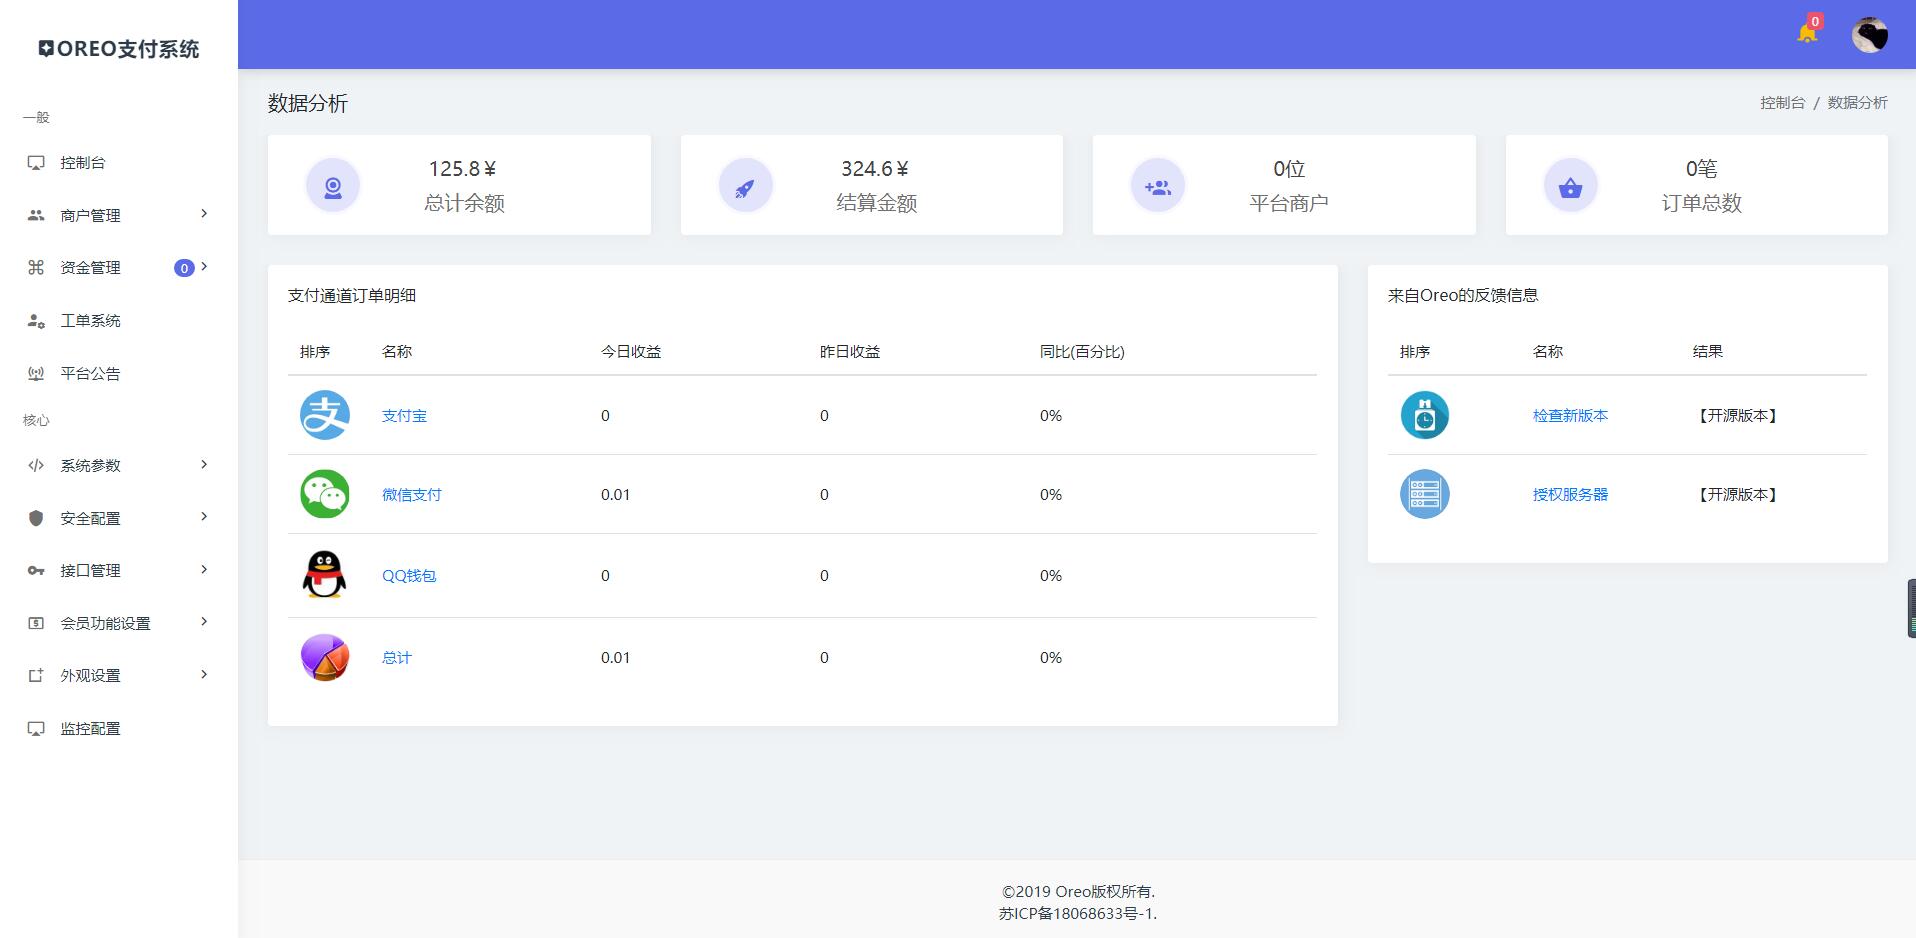Click the Alipay logo icon
Image resolution: width=1916 pixels, height=938 pixels.
pos(325,415)
